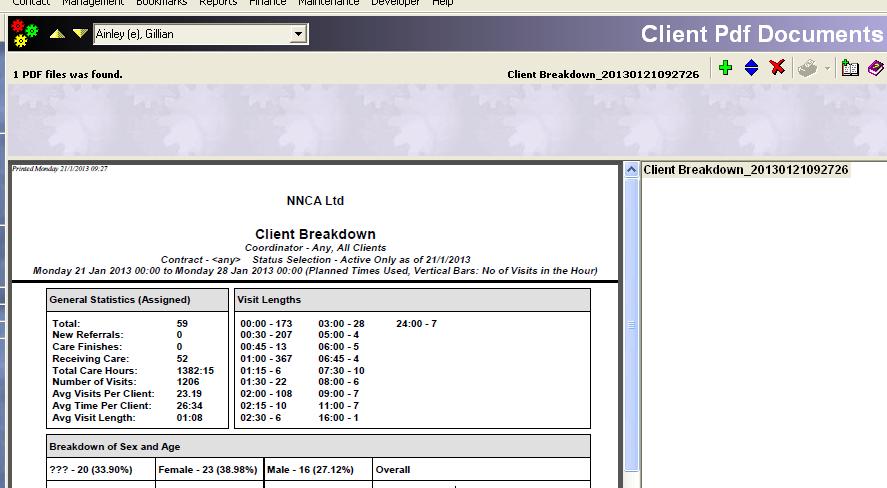Click the colored gears icon

tap(24, 33)
